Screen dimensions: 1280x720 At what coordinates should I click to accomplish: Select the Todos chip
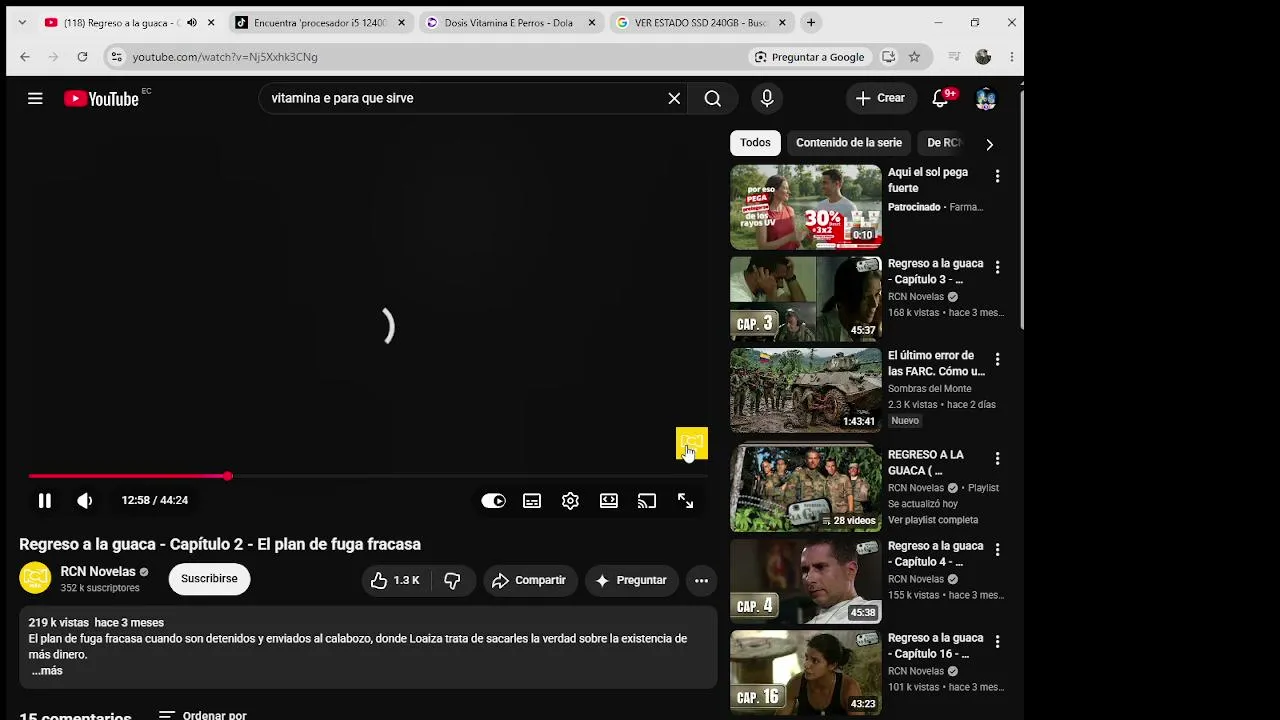point(755,143)
